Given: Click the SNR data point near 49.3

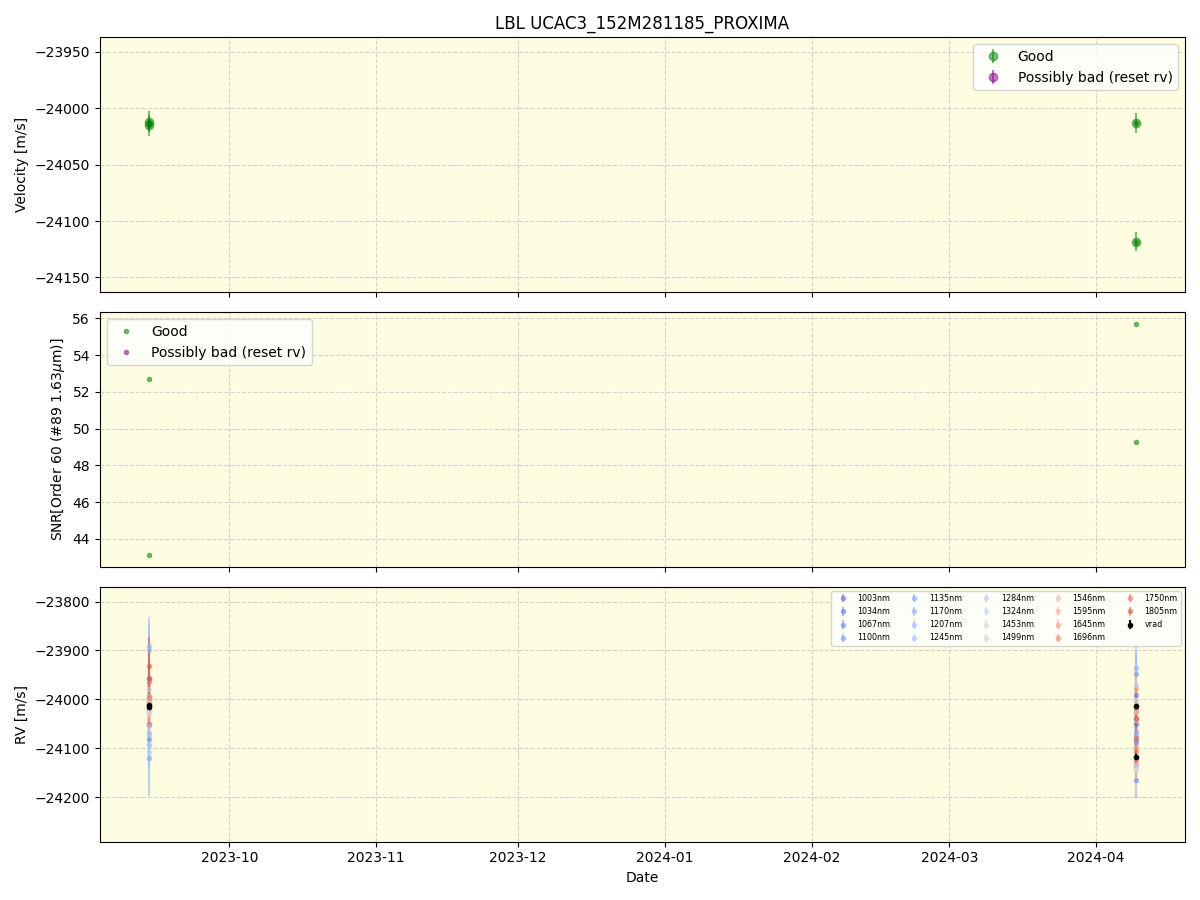Looking at the screenshot, I should coord(1136,442).
